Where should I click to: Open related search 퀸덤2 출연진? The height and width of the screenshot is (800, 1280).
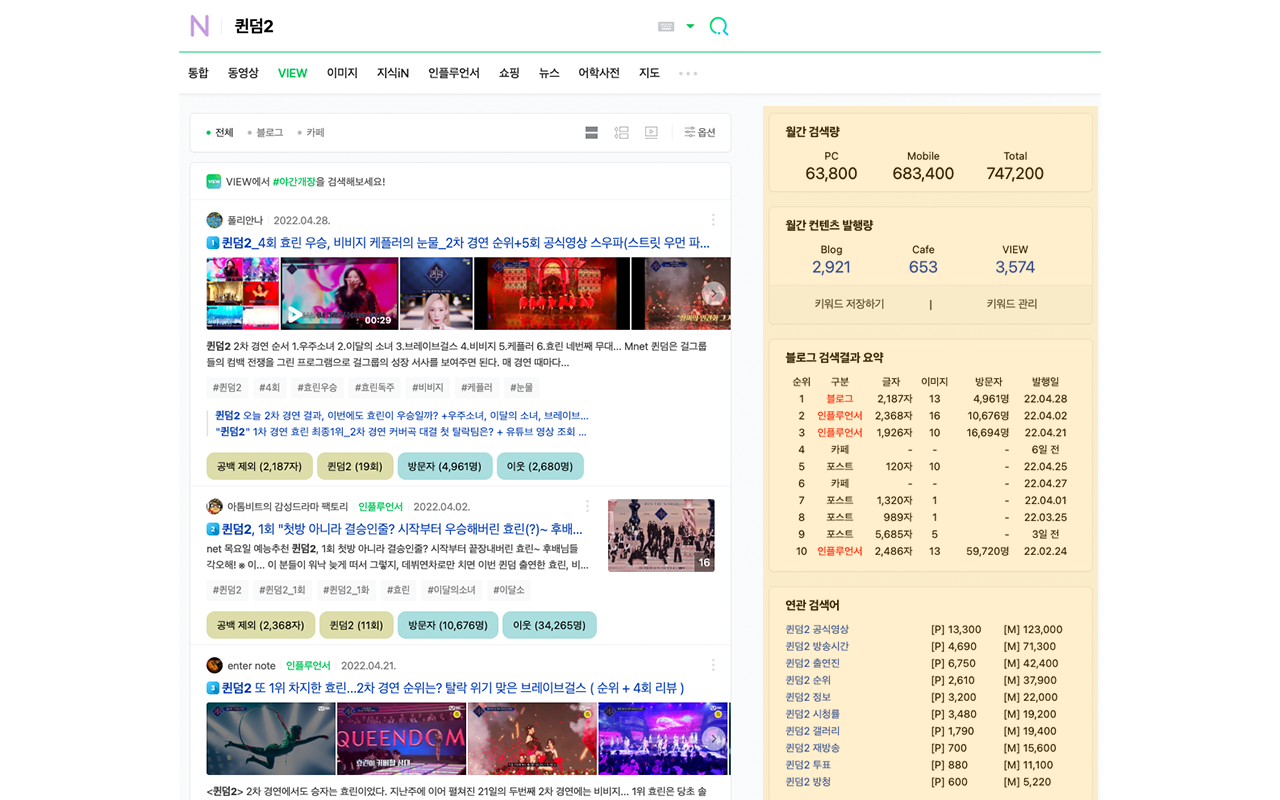(x=812, y=664)
